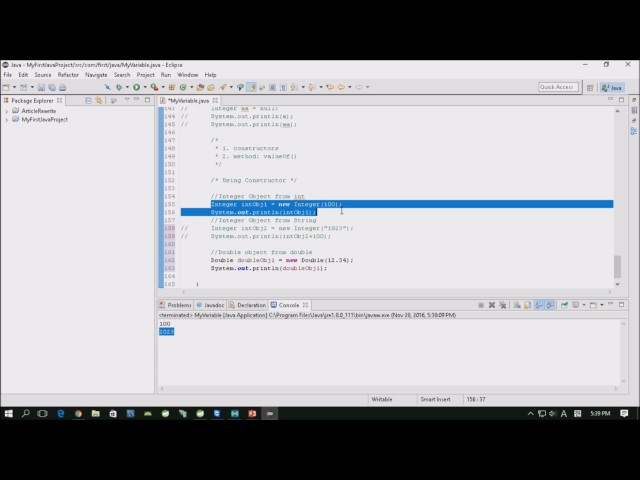
Task: Toggle Block Selection mode icon
Action: coord(272,87)
